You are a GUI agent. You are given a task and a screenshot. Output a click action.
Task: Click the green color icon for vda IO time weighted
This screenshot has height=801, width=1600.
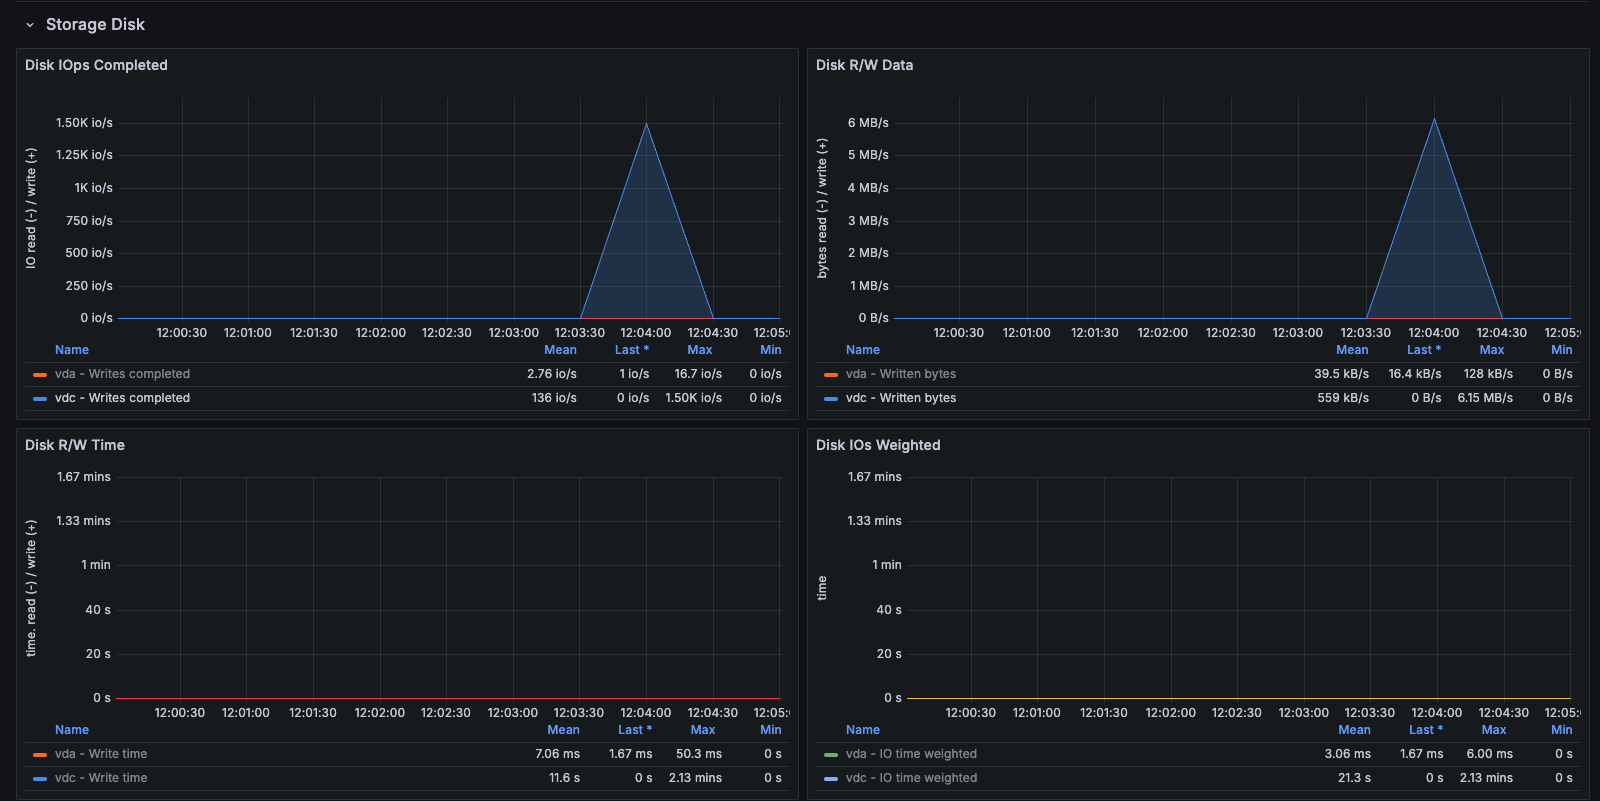tap(831, 755)
